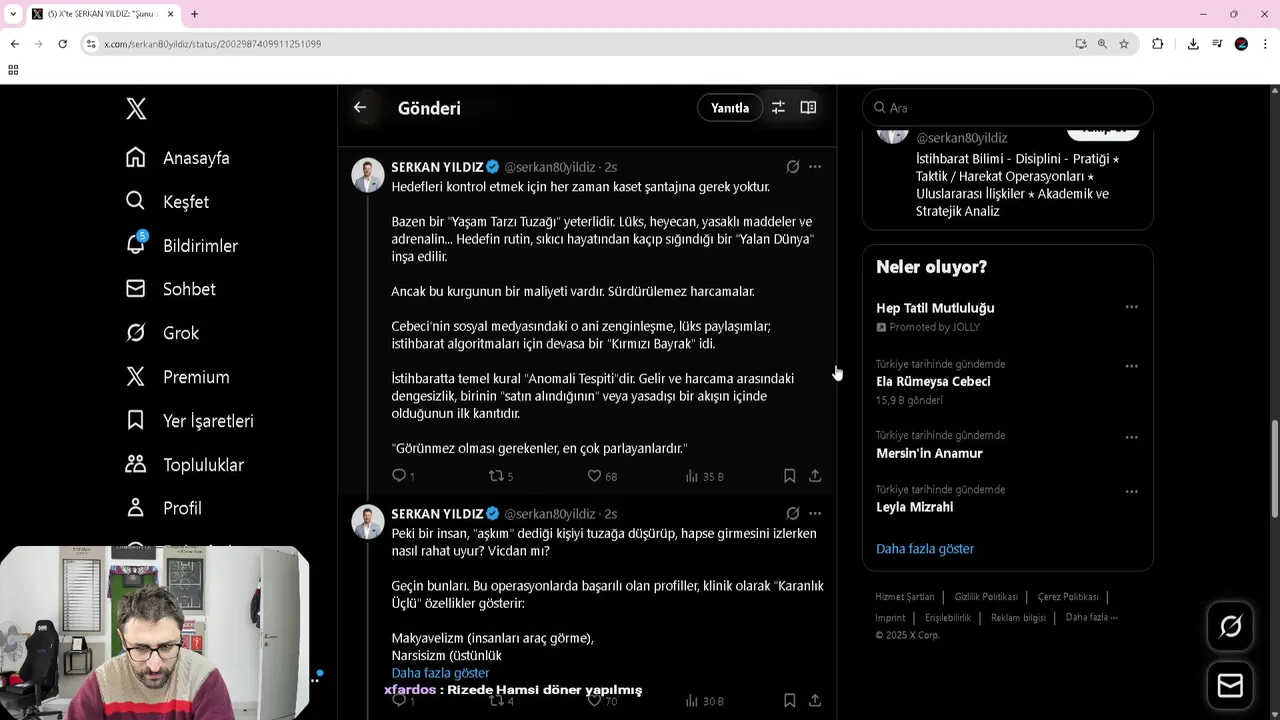Open reader view book icon
The image size is (1280, 720).
point(808,107)
